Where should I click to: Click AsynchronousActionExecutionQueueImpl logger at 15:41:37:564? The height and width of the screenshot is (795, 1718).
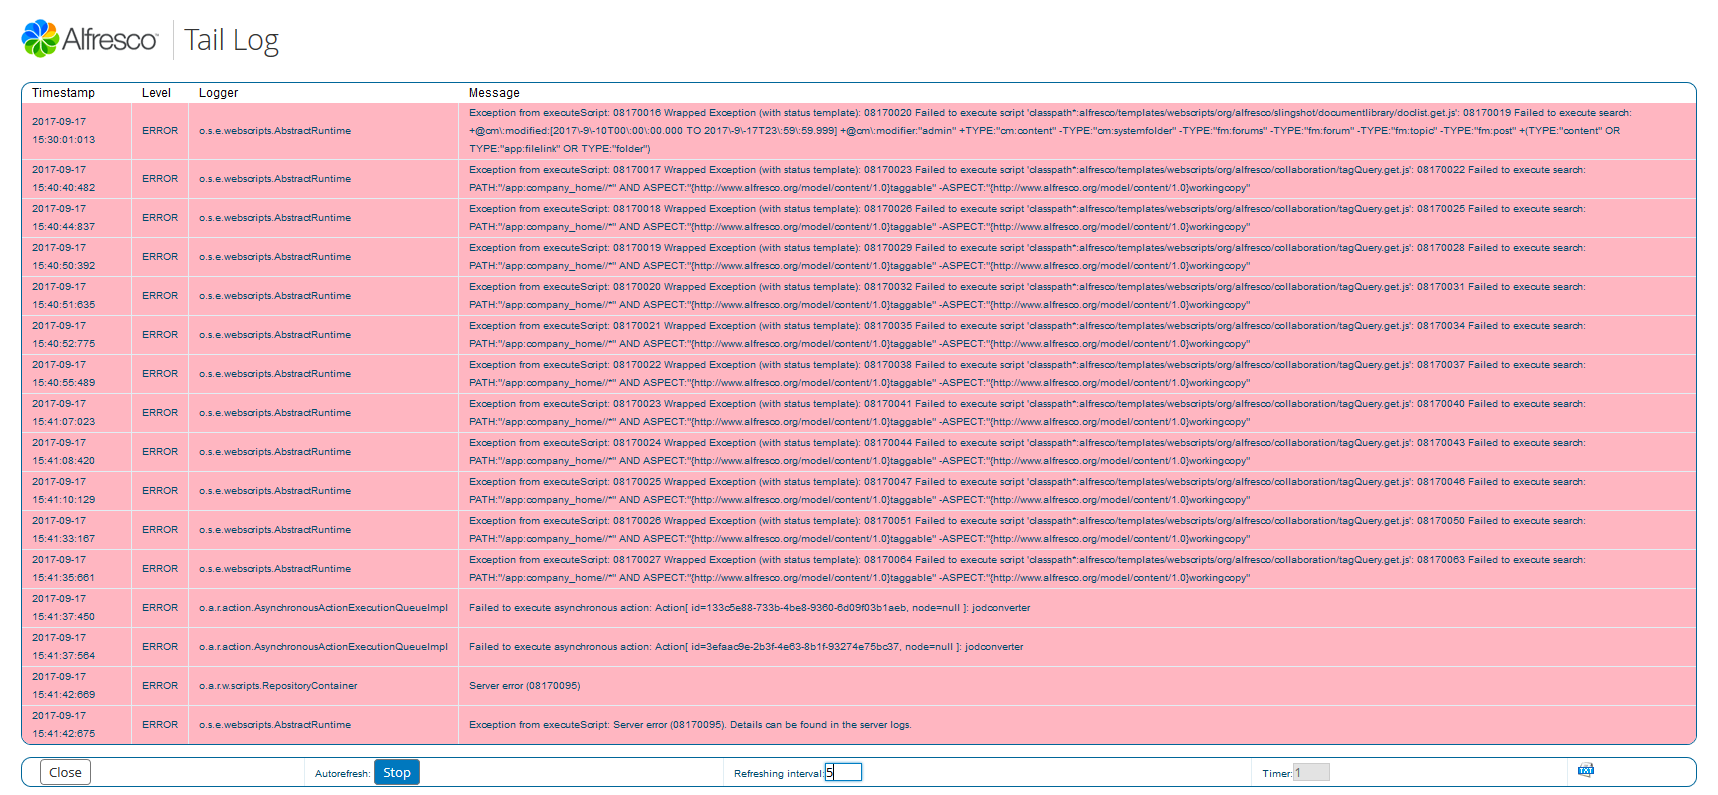click(x=323, y=647)
